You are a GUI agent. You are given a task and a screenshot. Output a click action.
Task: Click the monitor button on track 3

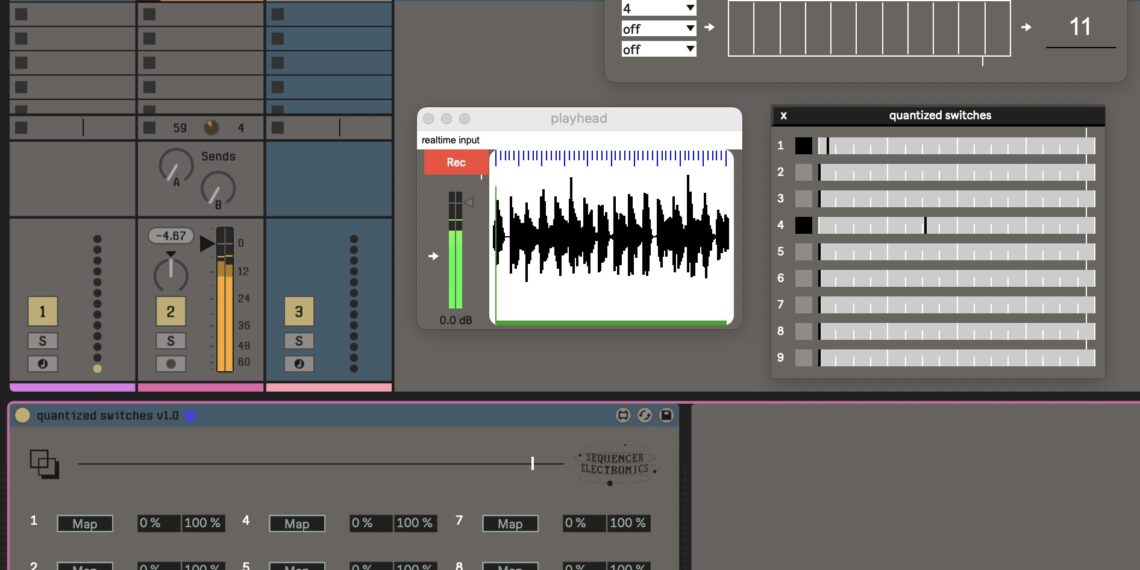point(298,364)
